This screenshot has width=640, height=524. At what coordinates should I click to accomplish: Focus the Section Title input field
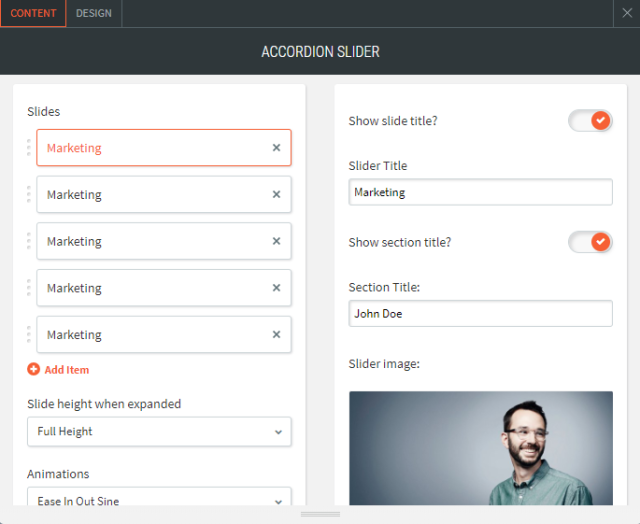click(480, 313)
